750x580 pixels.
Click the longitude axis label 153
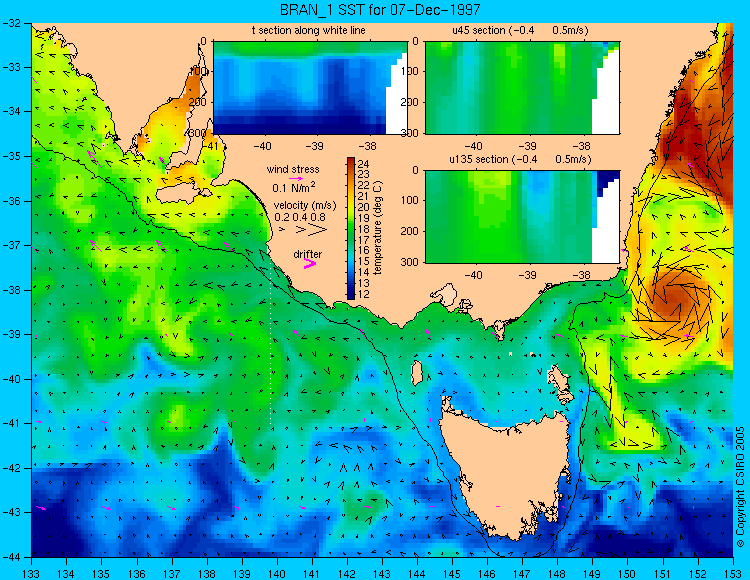(x=732, y=574)
